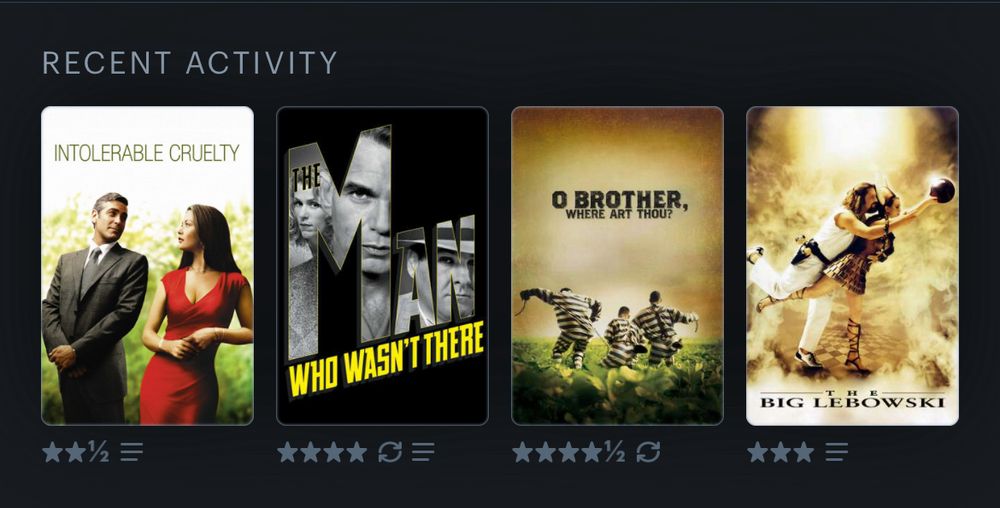Open The Big Lebowski poster
The width and height of the screenshot is (1000, 508).
(853, 266)
